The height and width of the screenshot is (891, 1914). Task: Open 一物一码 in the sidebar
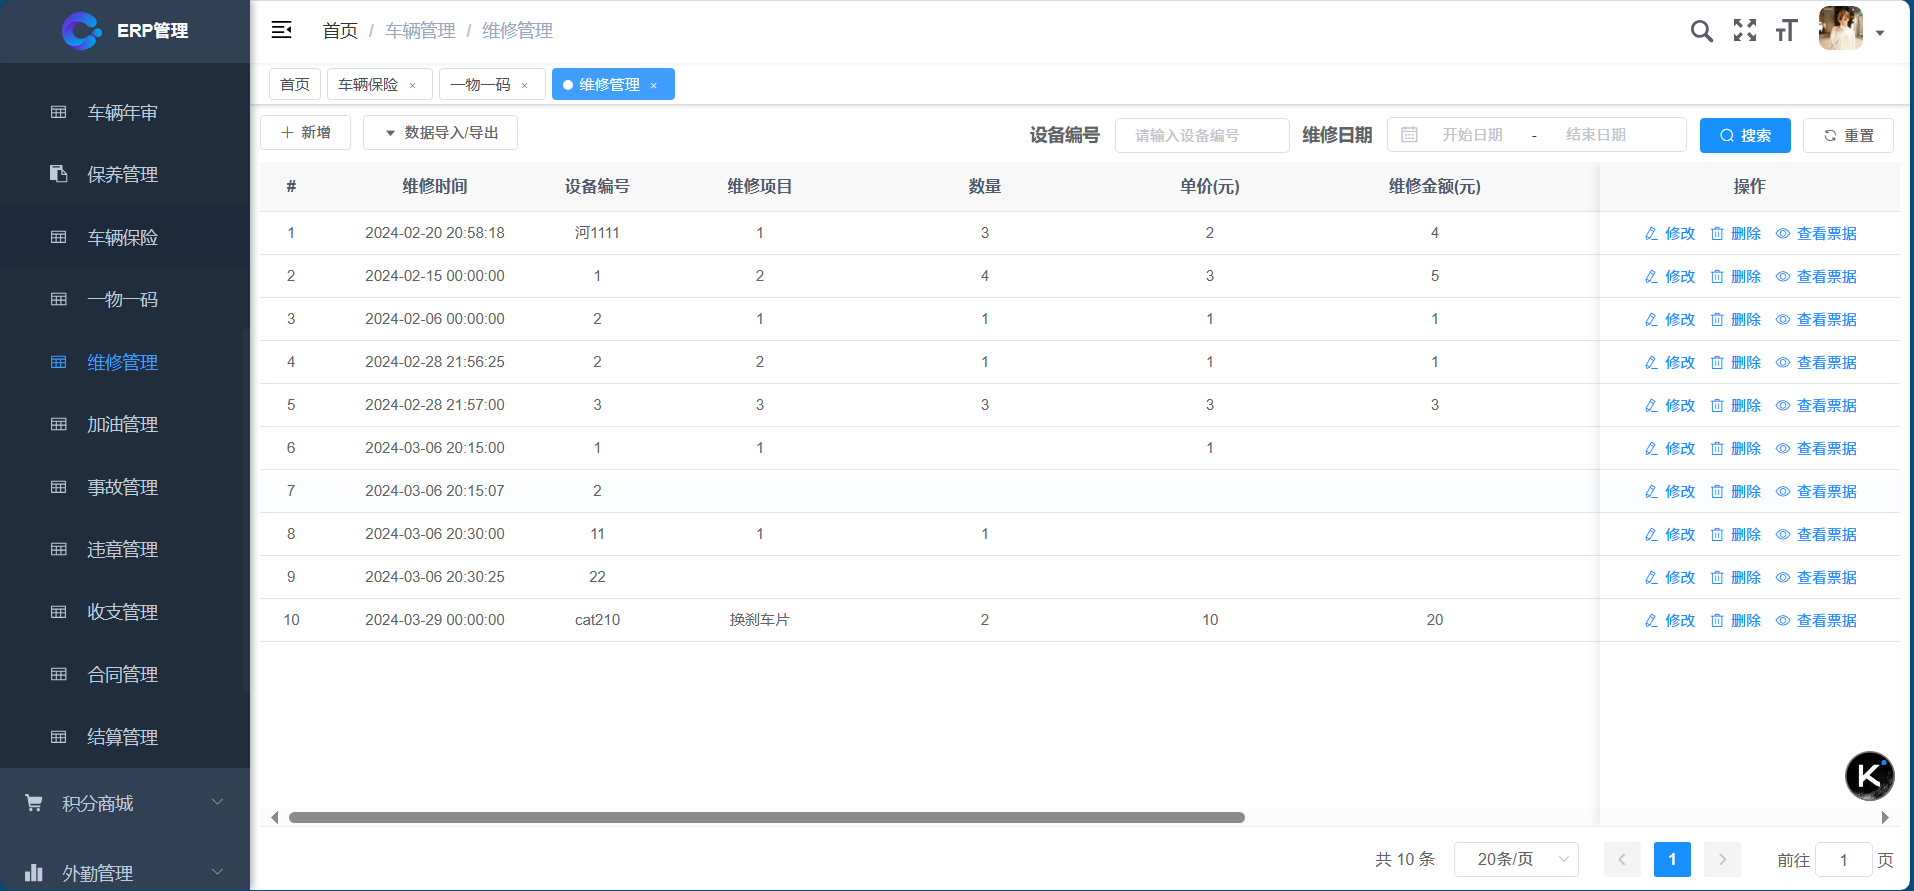[x=125, y=299]
